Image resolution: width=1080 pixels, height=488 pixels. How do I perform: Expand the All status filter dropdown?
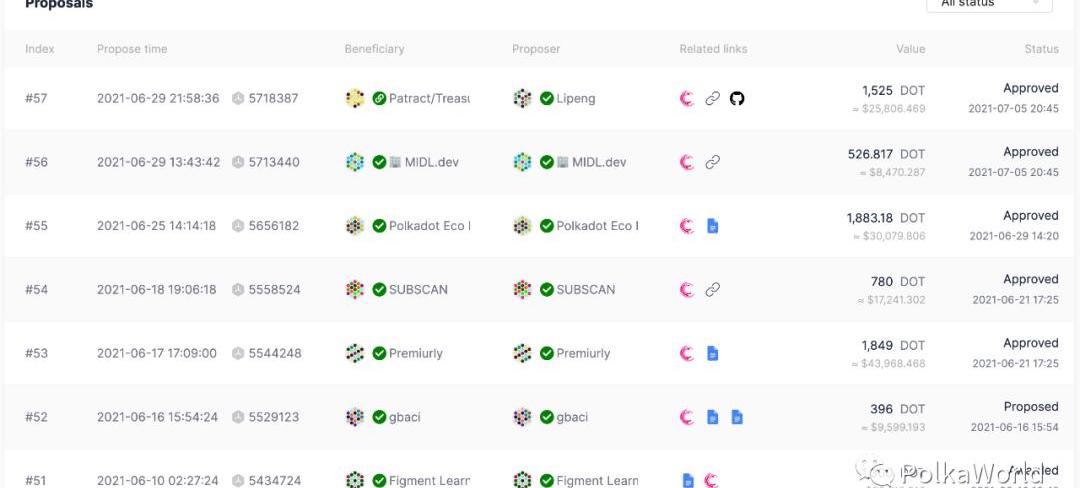coord(989,3)
